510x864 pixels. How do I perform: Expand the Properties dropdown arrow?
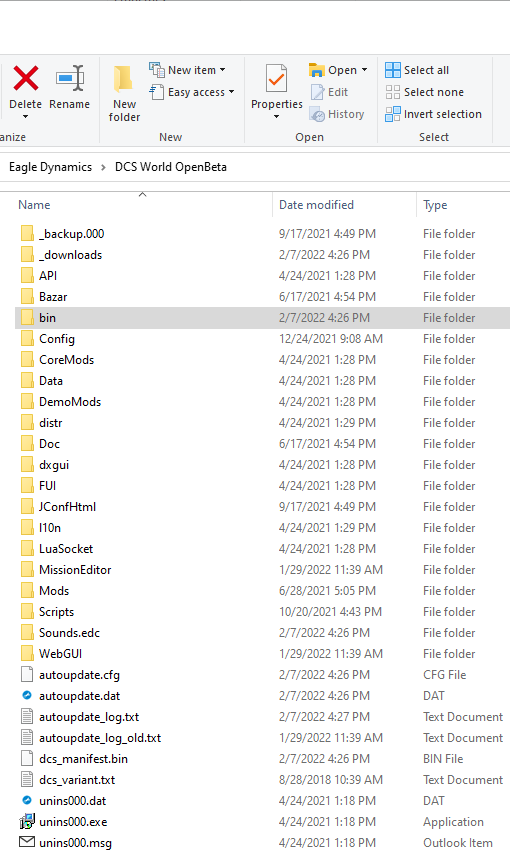click(x=276, y=116)
